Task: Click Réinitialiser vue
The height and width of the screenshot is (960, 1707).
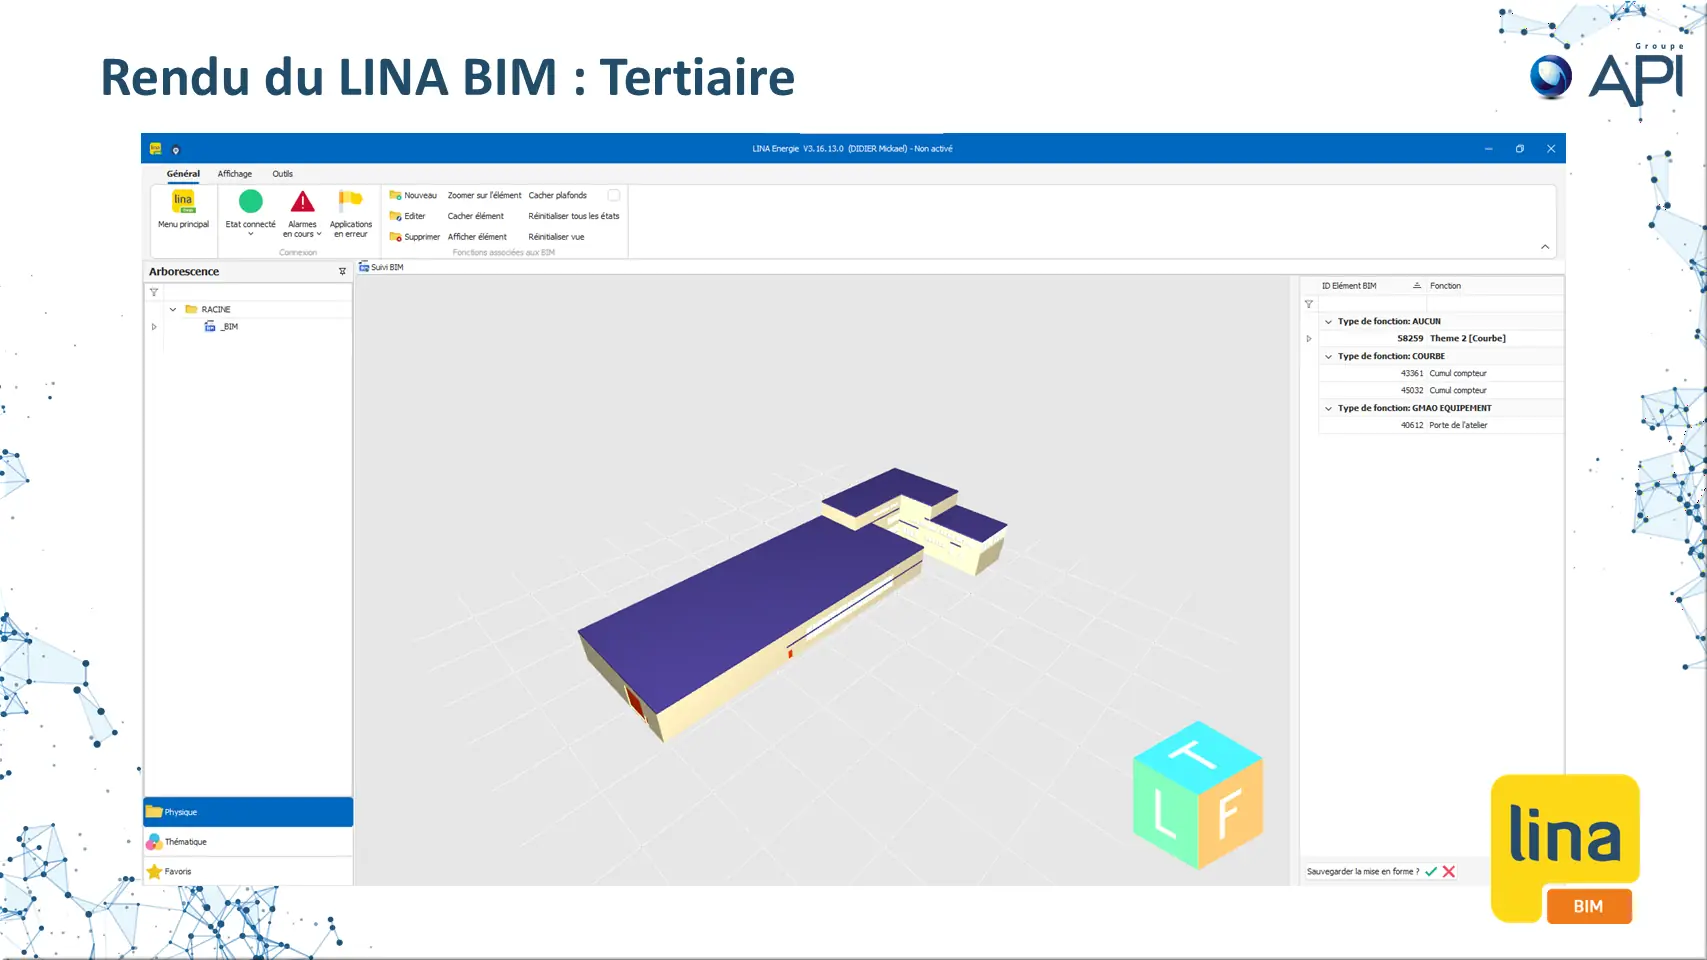Action: [x=556, y=237]
